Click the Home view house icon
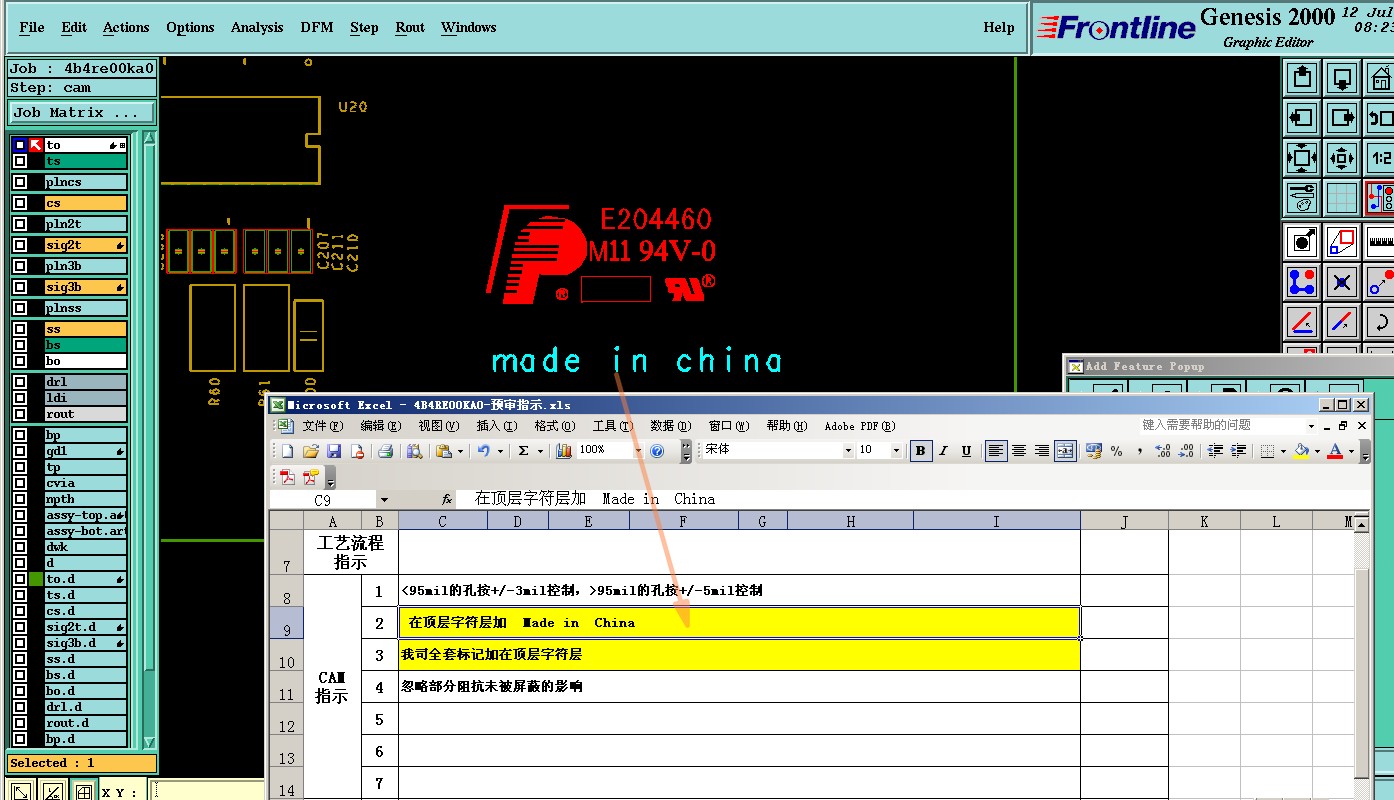 click(x=1381, y=77)
